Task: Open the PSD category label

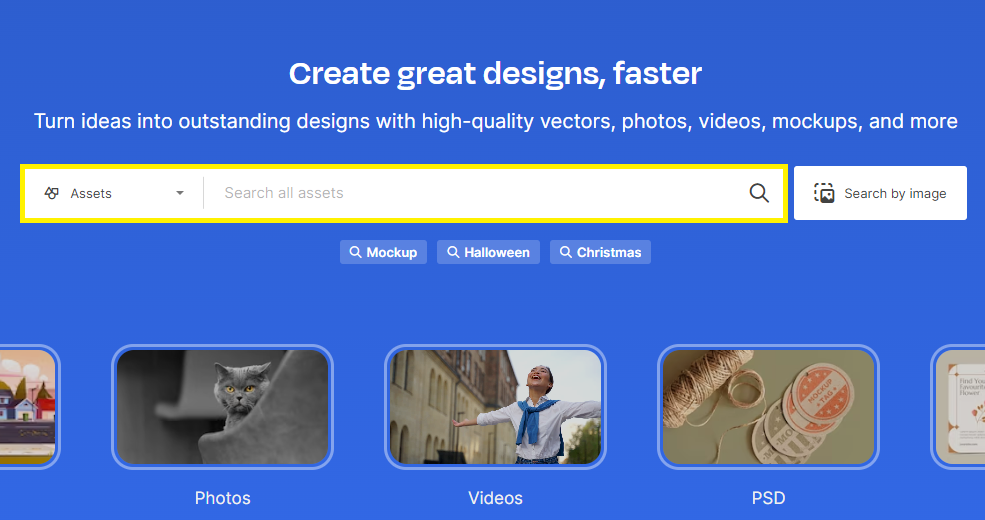Action: pyautogui.click(x=768, y=498)
